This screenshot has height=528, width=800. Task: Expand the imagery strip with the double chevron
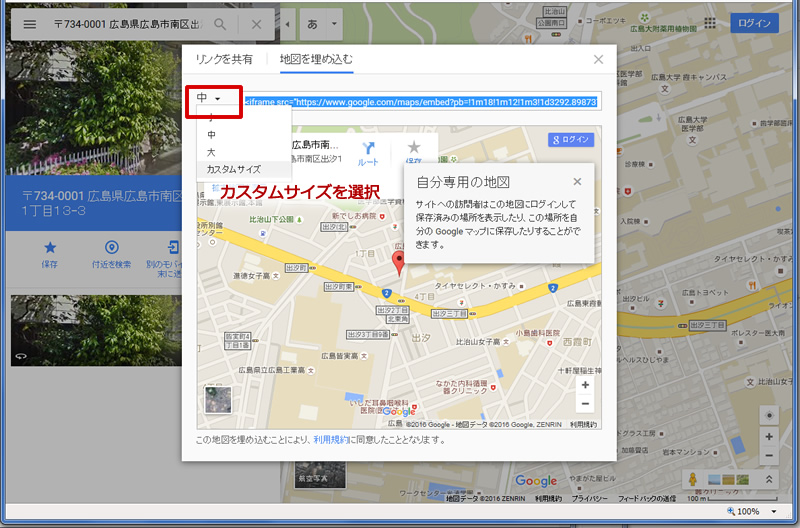pyautogui.click(x=768, y=480)
